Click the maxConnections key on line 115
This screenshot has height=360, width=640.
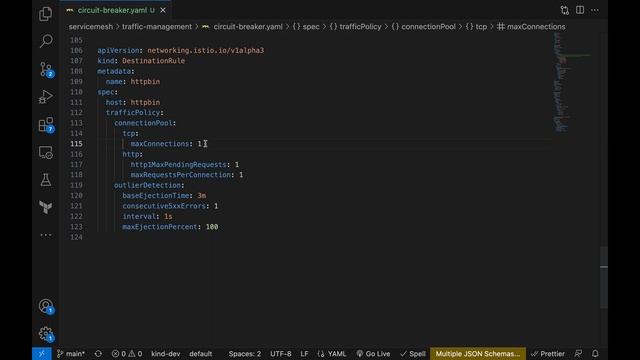pyautogui.click(x=160, y=144)
